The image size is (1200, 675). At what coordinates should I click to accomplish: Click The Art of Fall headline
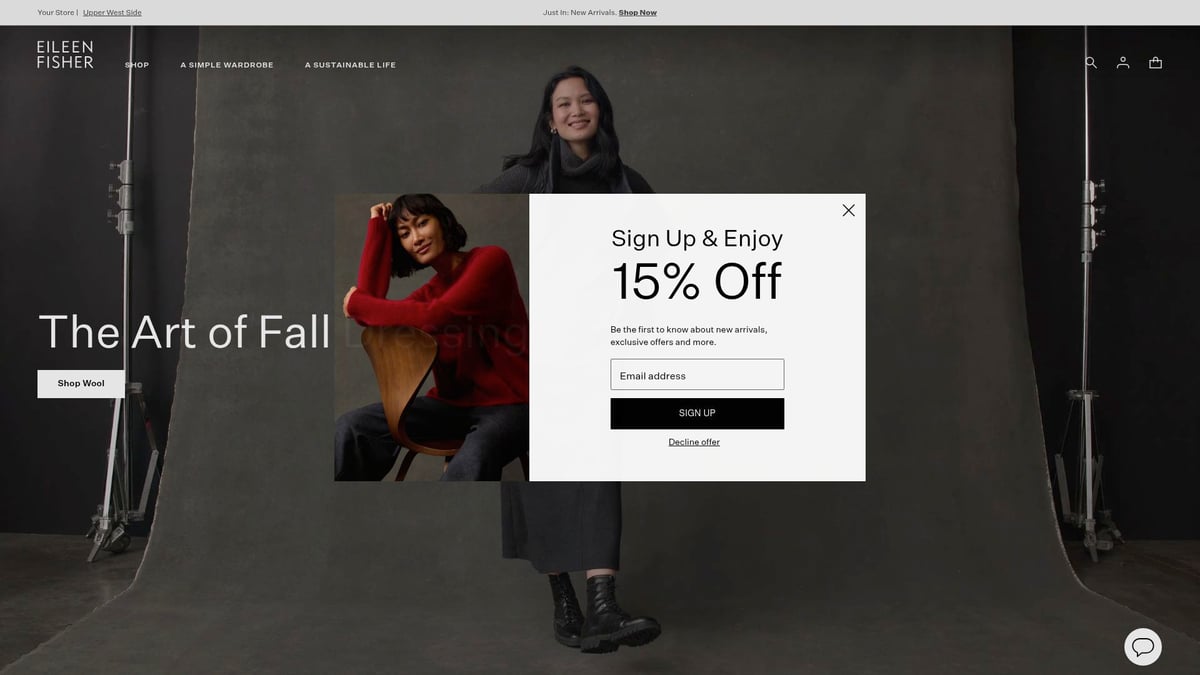[x=184, y=332]
